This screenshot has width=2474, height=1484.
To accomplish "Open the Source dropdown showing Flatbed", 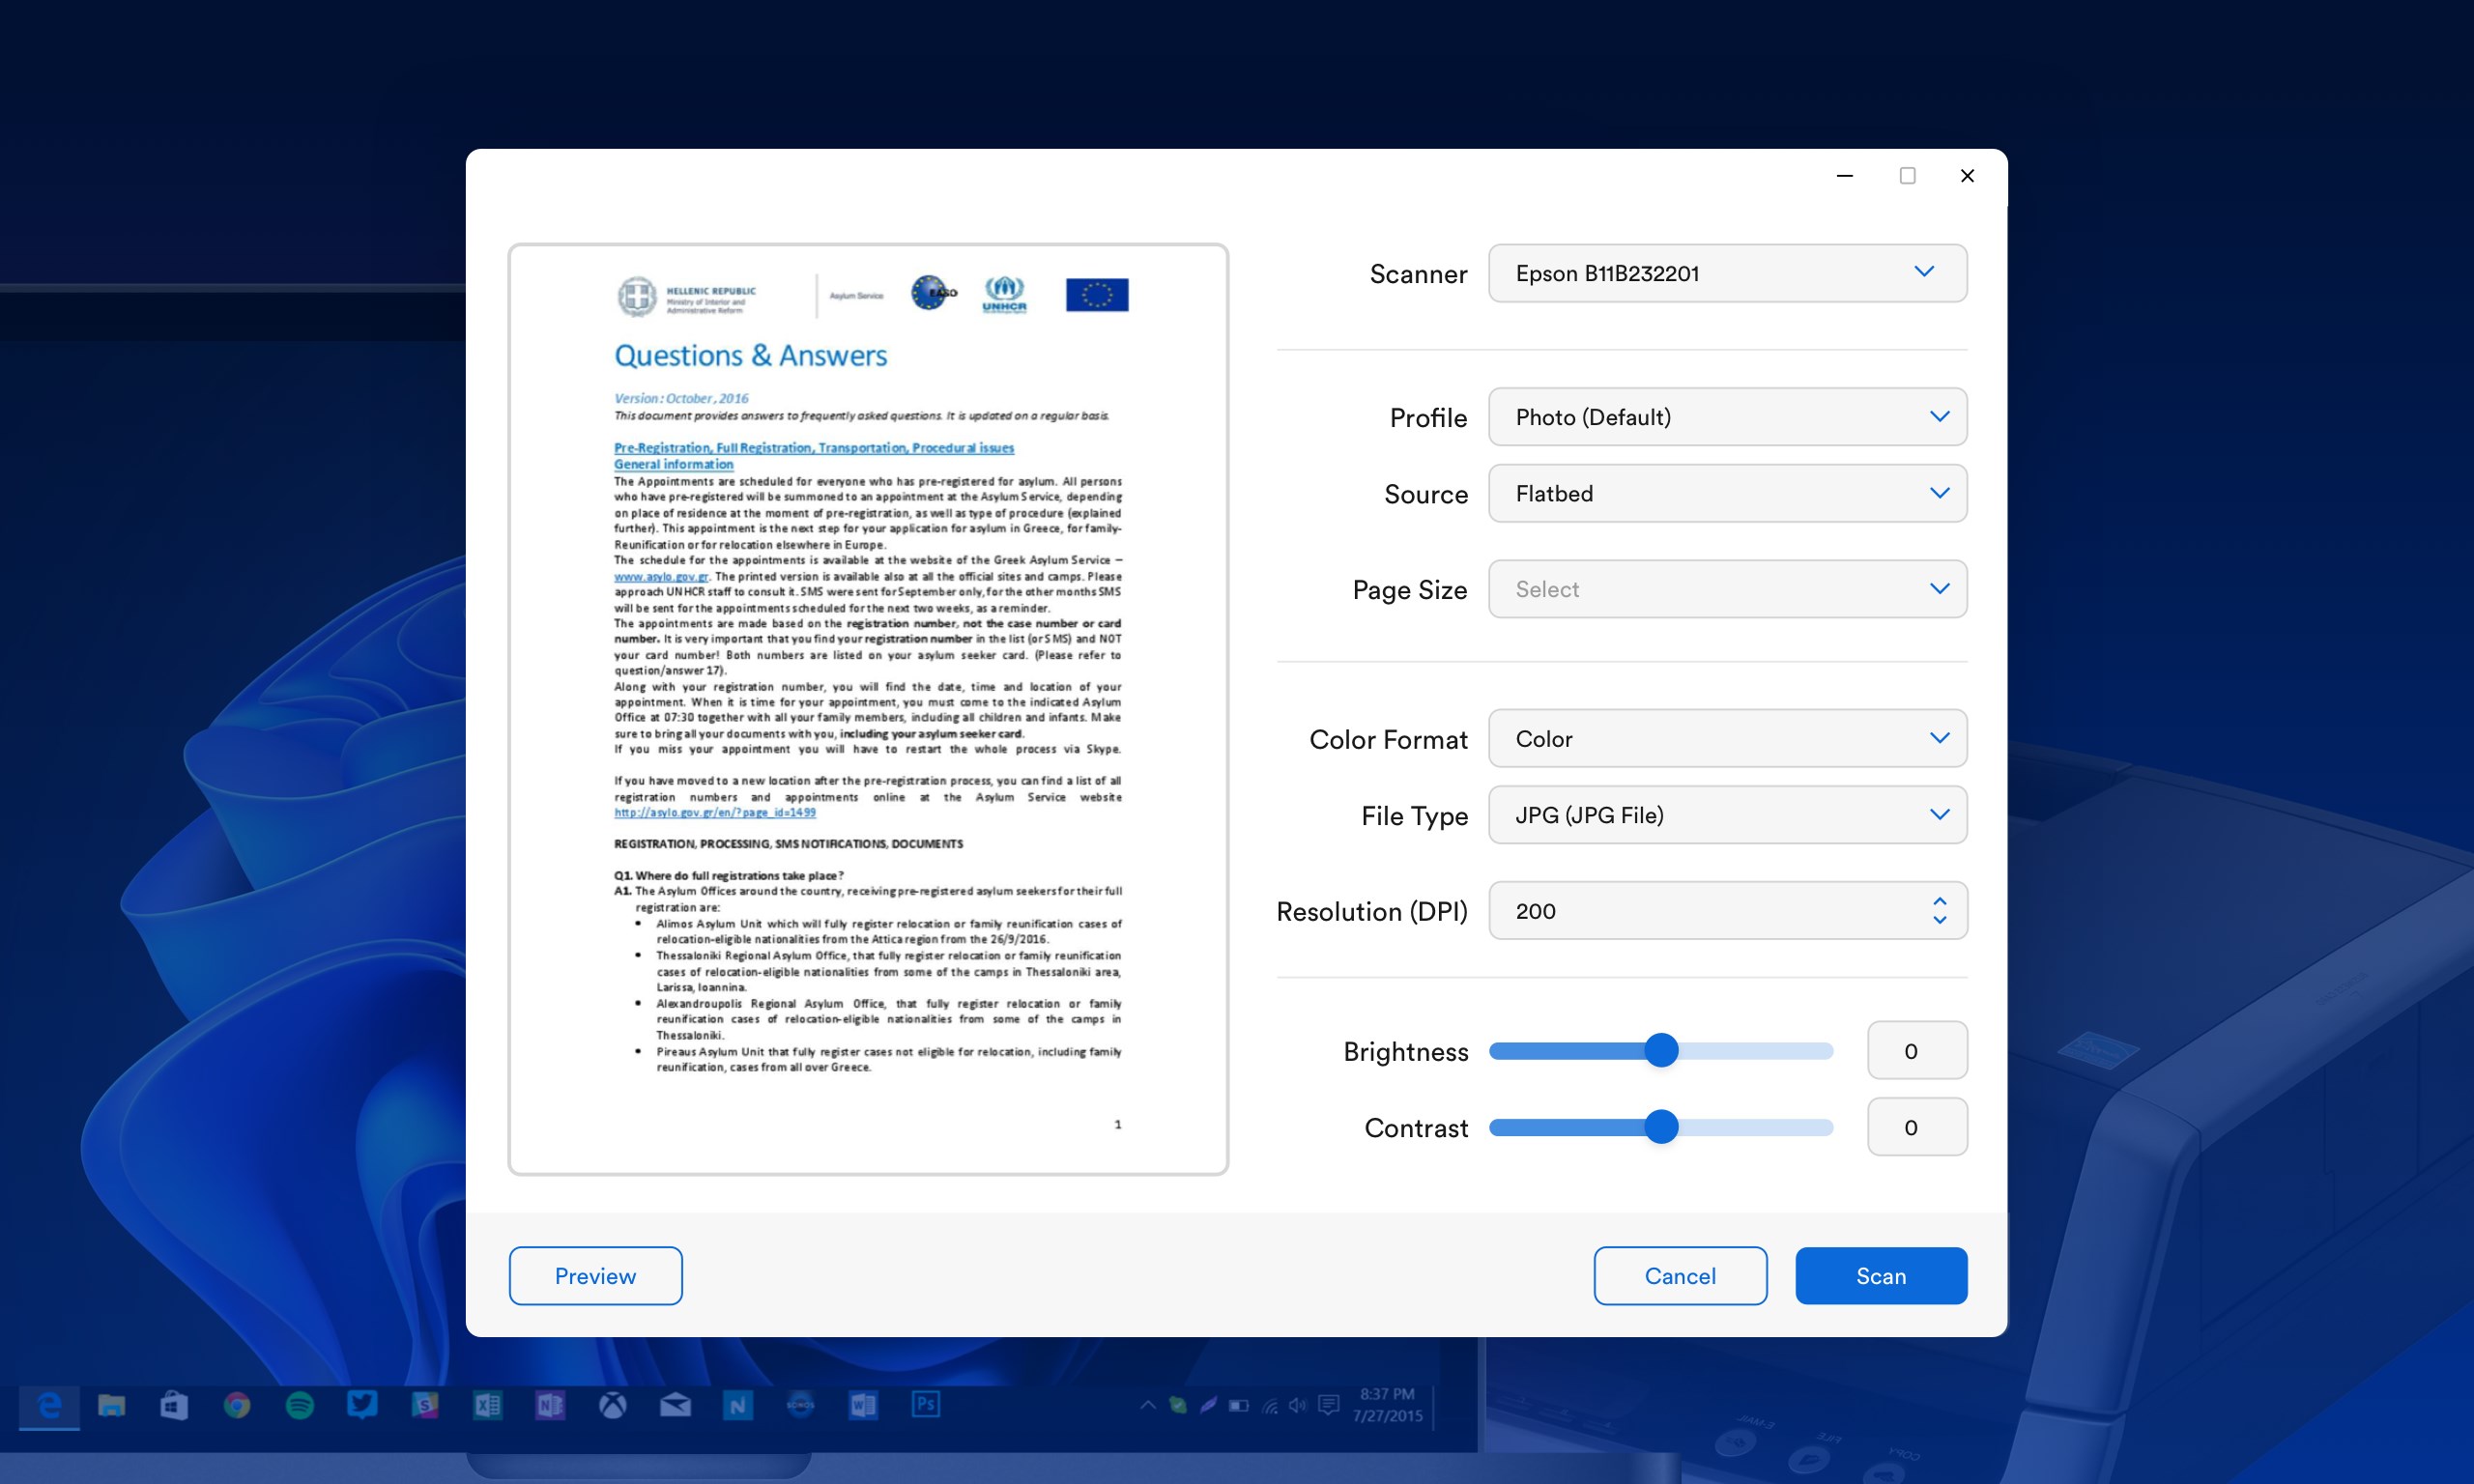I will [x=1726, y=493].
